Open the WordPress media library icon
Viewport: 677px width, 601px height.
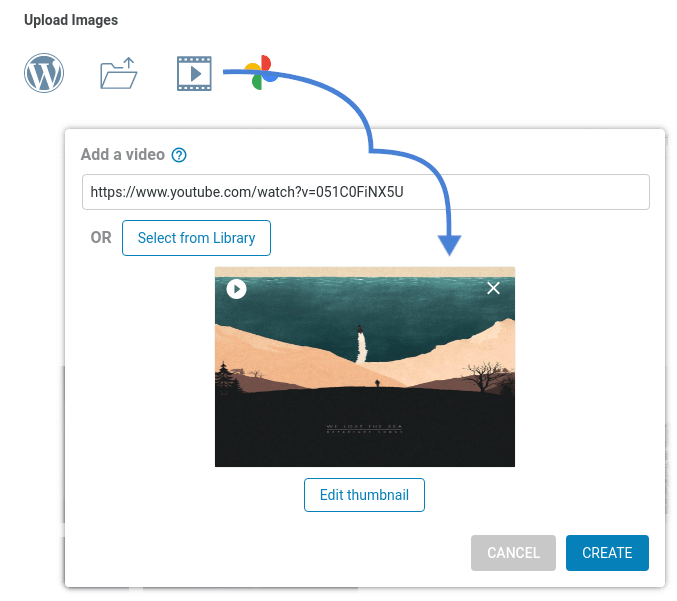pos(44,73)
